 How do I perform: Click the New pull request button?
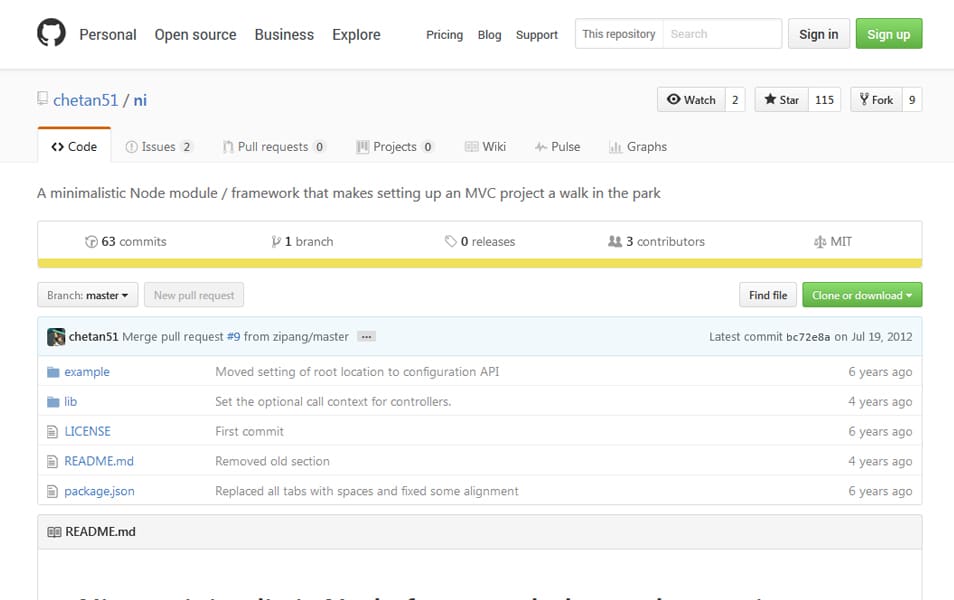[194, 295]
